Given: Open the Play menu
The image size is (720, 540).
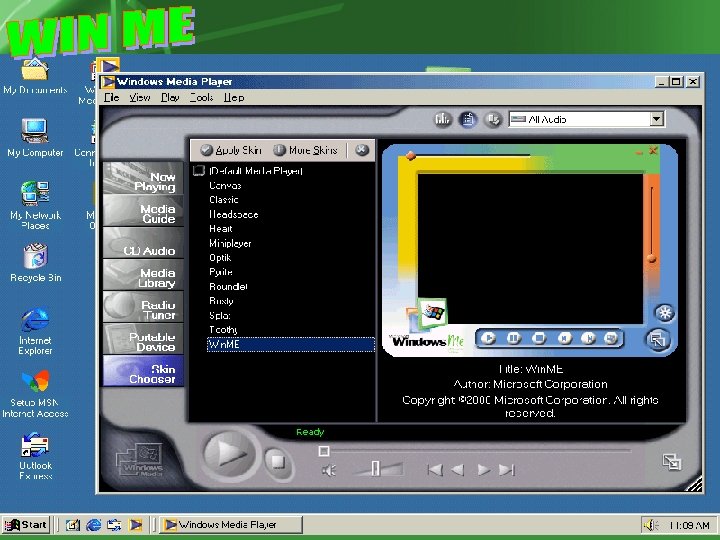Looking at the screenshot, I should click(x=170, y=97).
